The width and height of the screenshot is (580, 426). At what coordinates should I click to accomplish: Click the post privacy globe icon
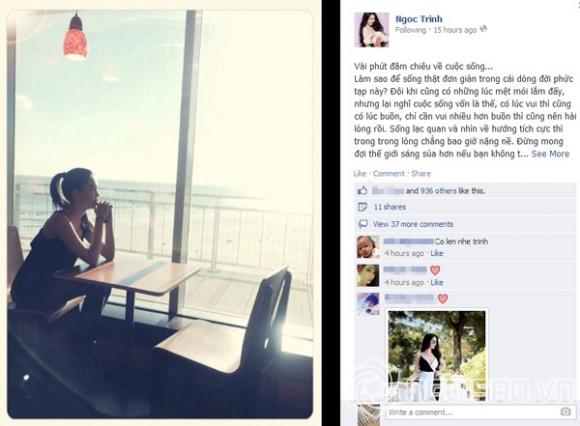pyautogui.click(x=483, y=29)
